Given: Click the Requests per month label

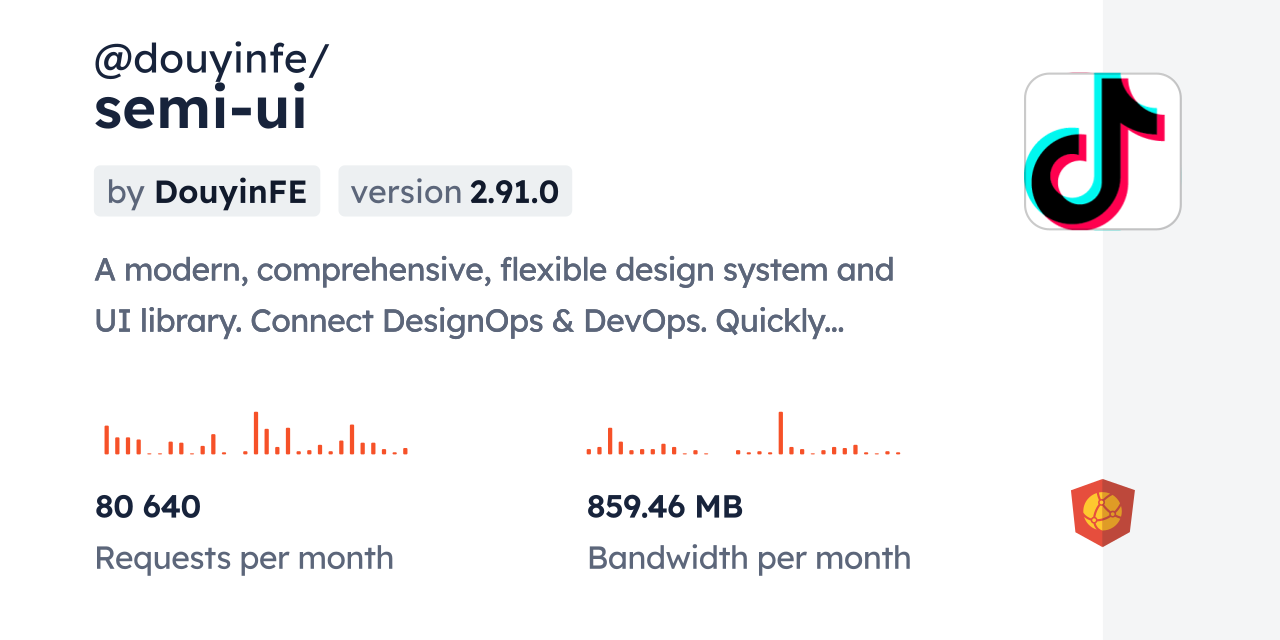Looking at the screenshot, I should tap(244, 558).
